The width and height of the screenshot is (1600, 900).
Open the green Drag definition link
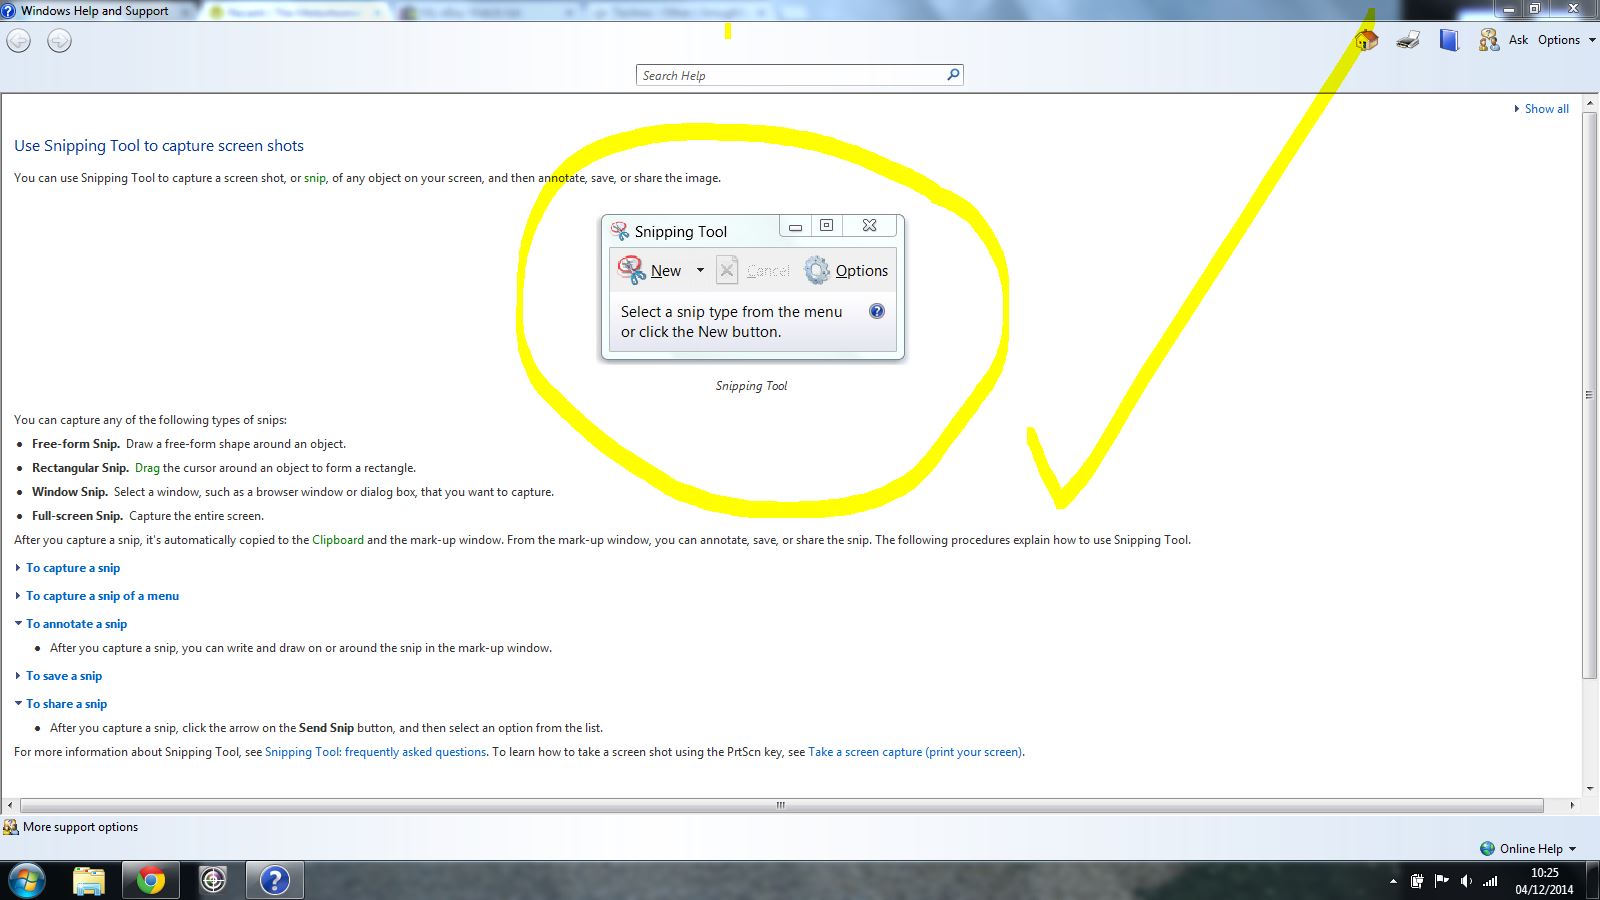click(147, 468)
